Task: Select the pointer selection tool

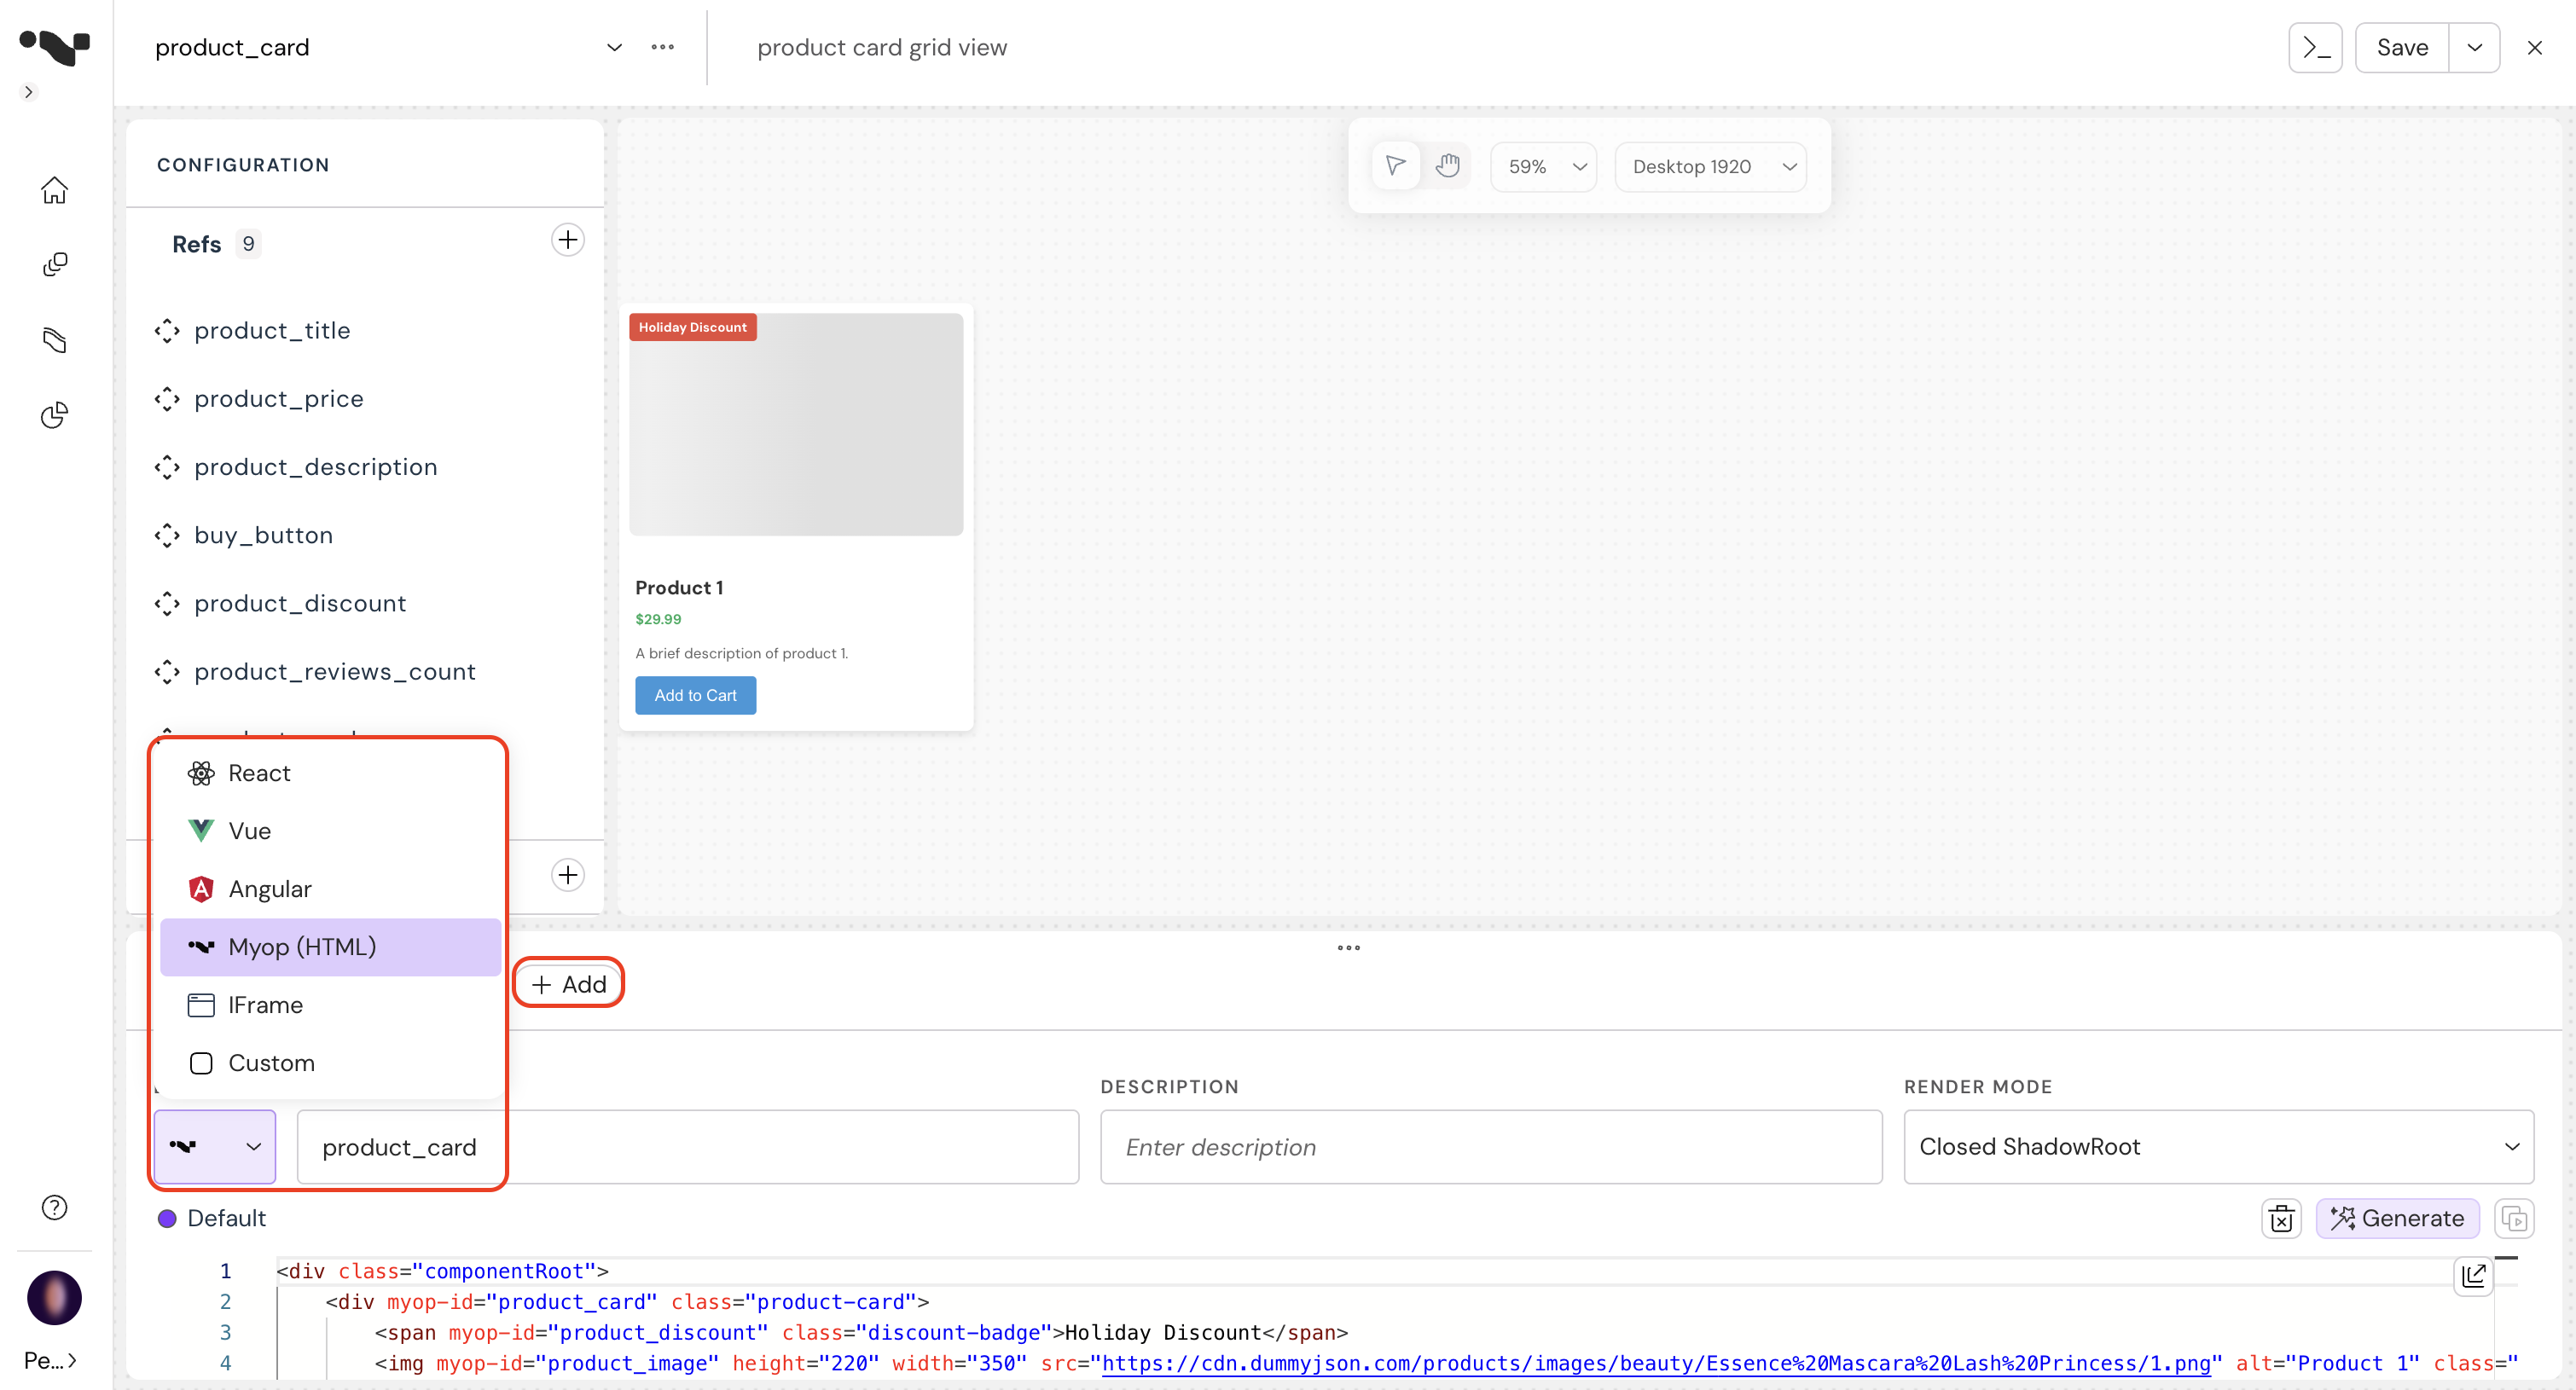Action: 1395,165
